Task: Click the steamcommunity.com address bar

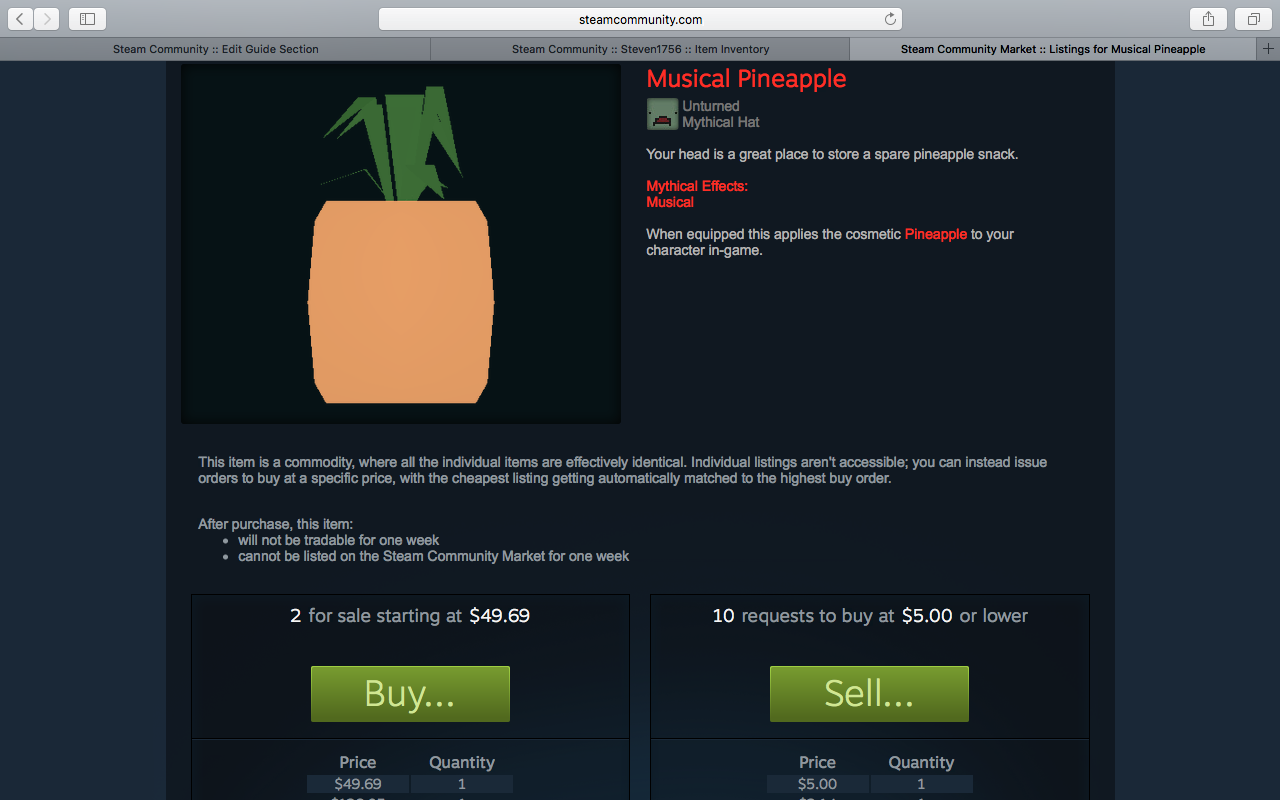Action: pos(640,19)
